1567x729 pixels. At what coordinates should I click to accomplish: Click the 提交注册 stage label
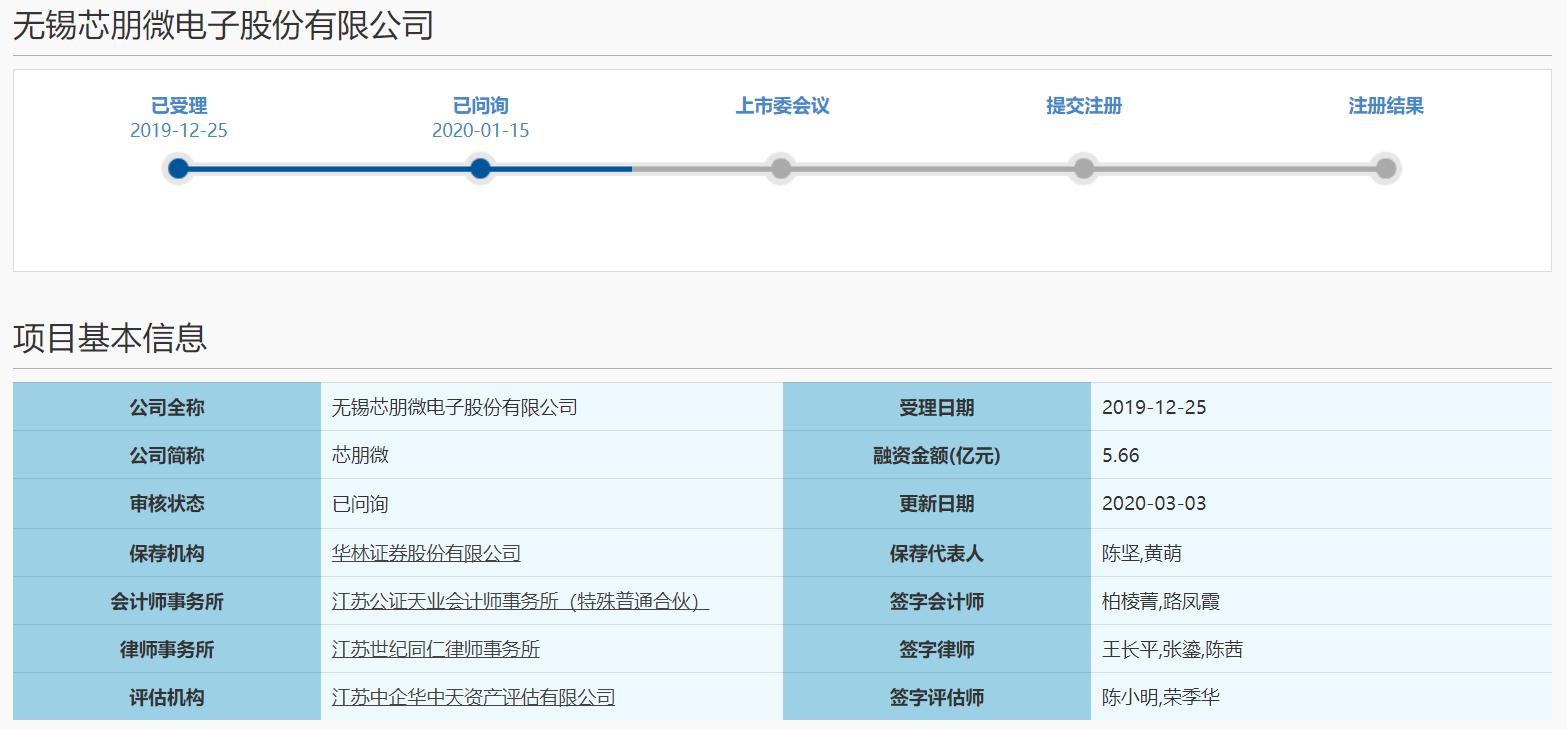pos(1083,104)
